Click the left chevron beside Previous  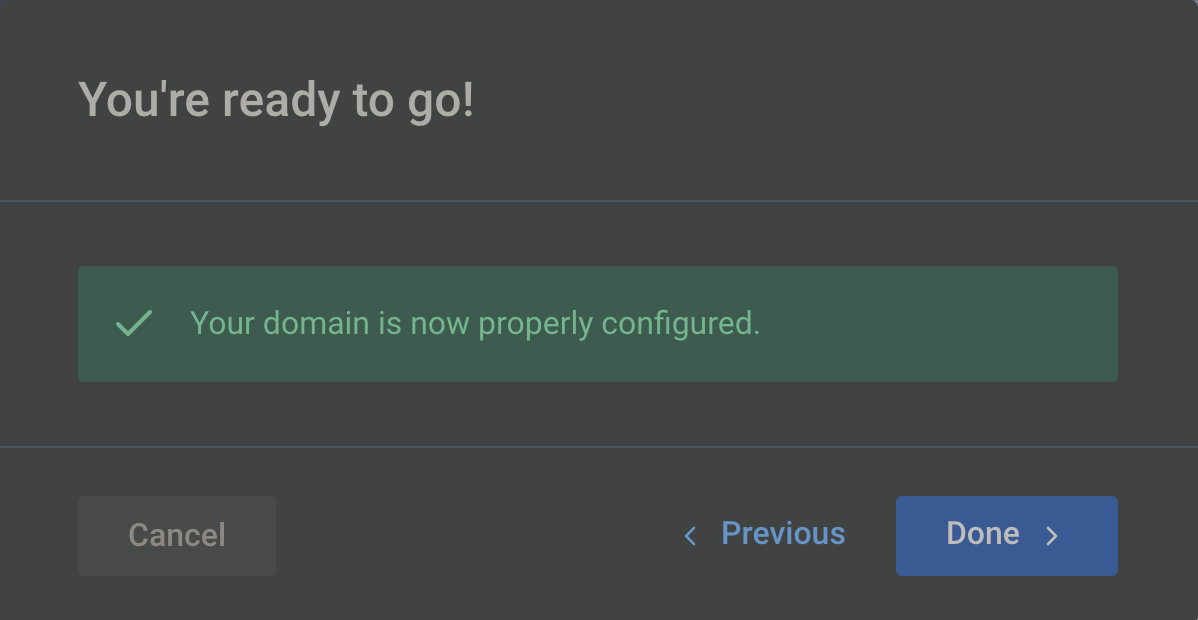click(x=690, y=537)
